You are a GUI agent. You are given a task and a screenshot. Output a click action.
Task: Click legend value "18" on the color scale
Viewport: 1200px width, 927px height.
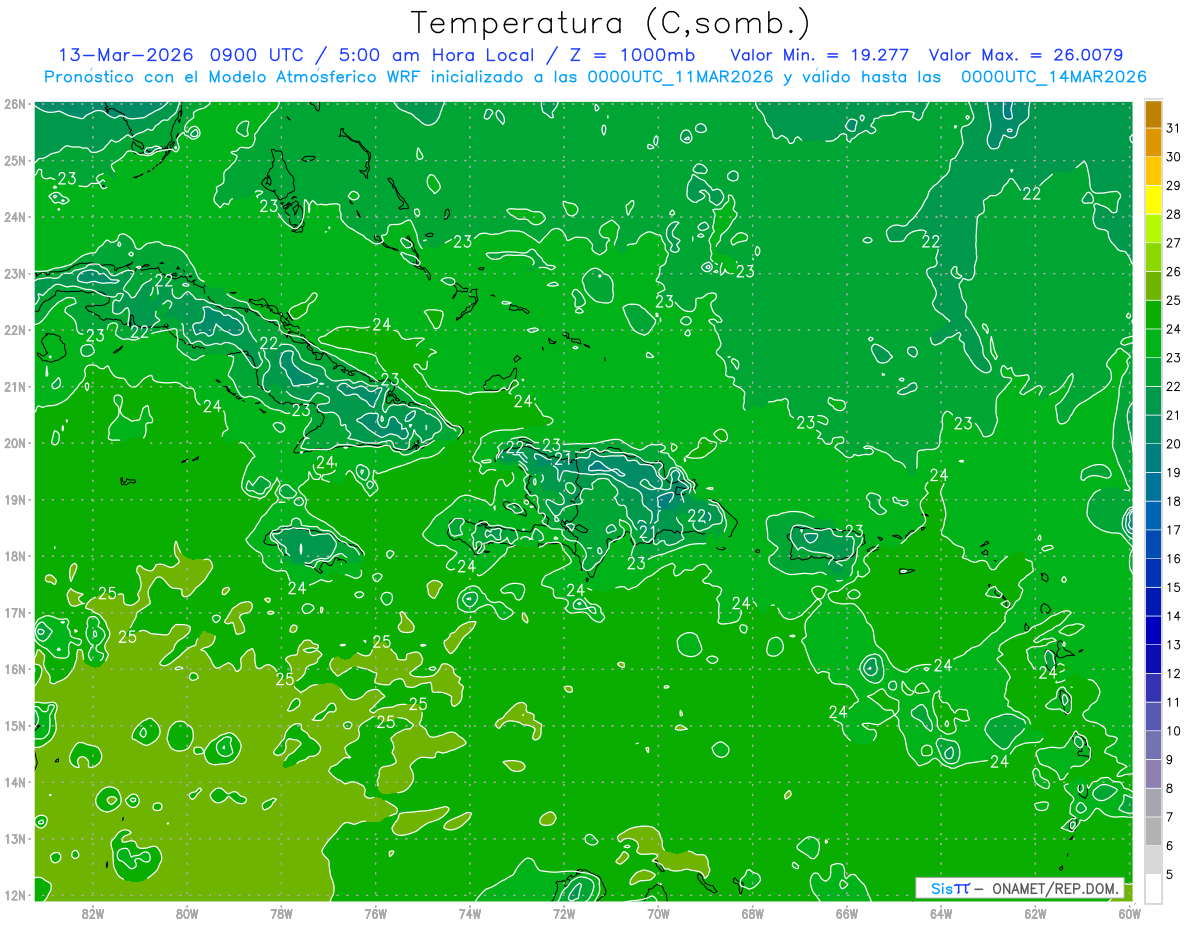pyautogui.click(x=1173, y=501)
